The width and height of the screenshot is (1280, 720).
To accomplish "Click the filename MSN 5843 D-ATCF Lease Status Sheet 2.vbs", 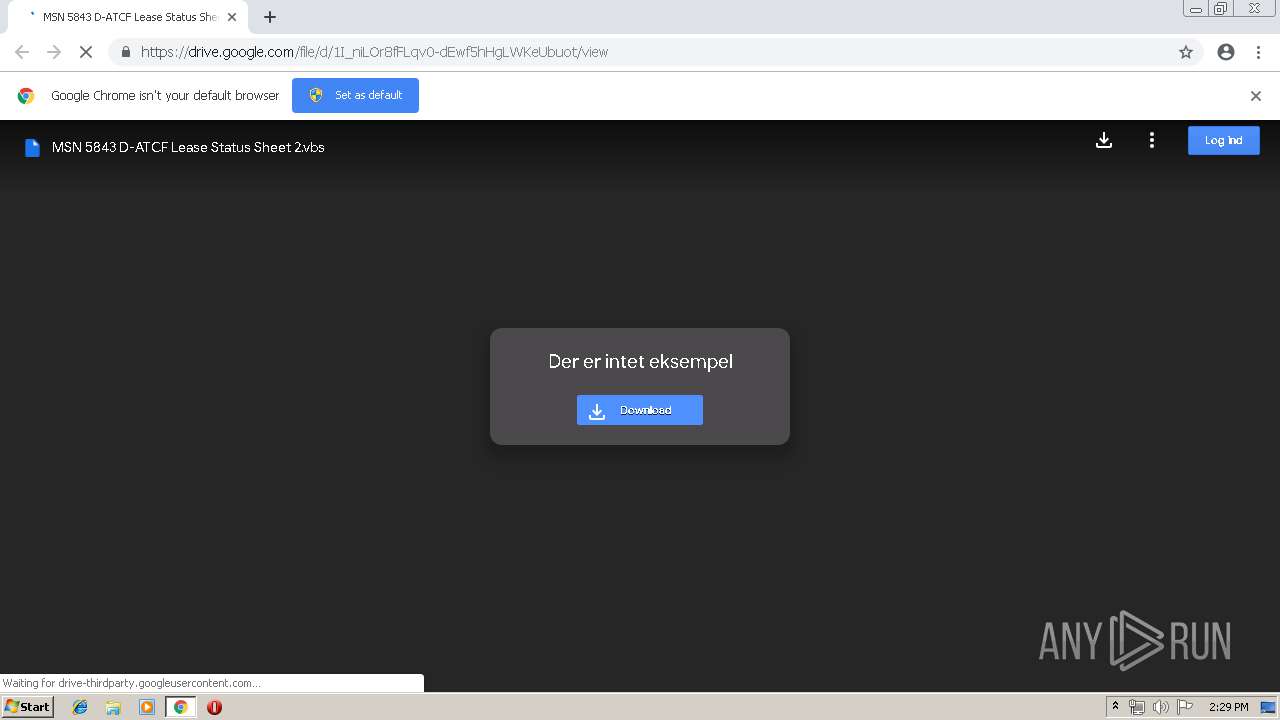I will [188, 148].
